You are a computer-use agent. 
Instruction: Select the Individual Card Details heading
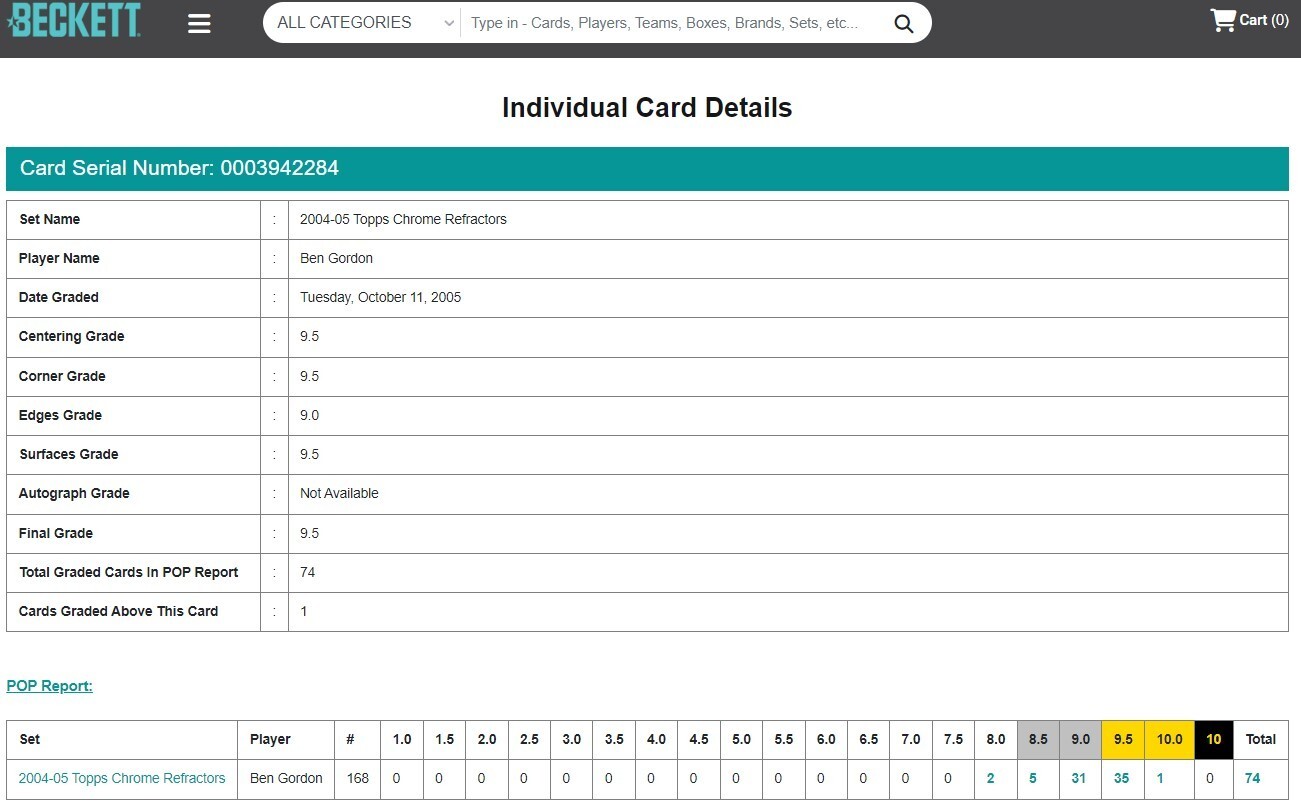(x=647, y=108)
